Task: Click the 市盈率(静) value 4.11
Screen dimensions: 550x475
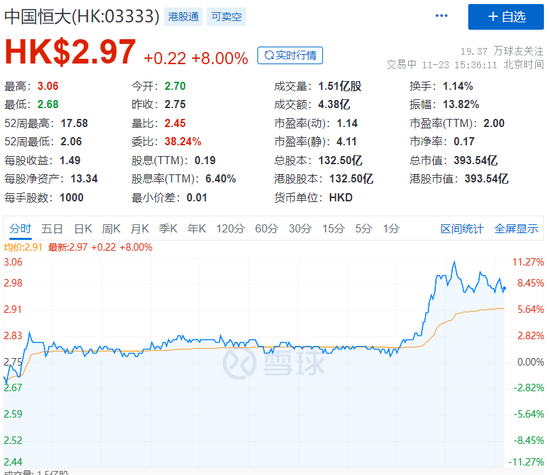Action: pyautogui.click(x=347, y=141)
